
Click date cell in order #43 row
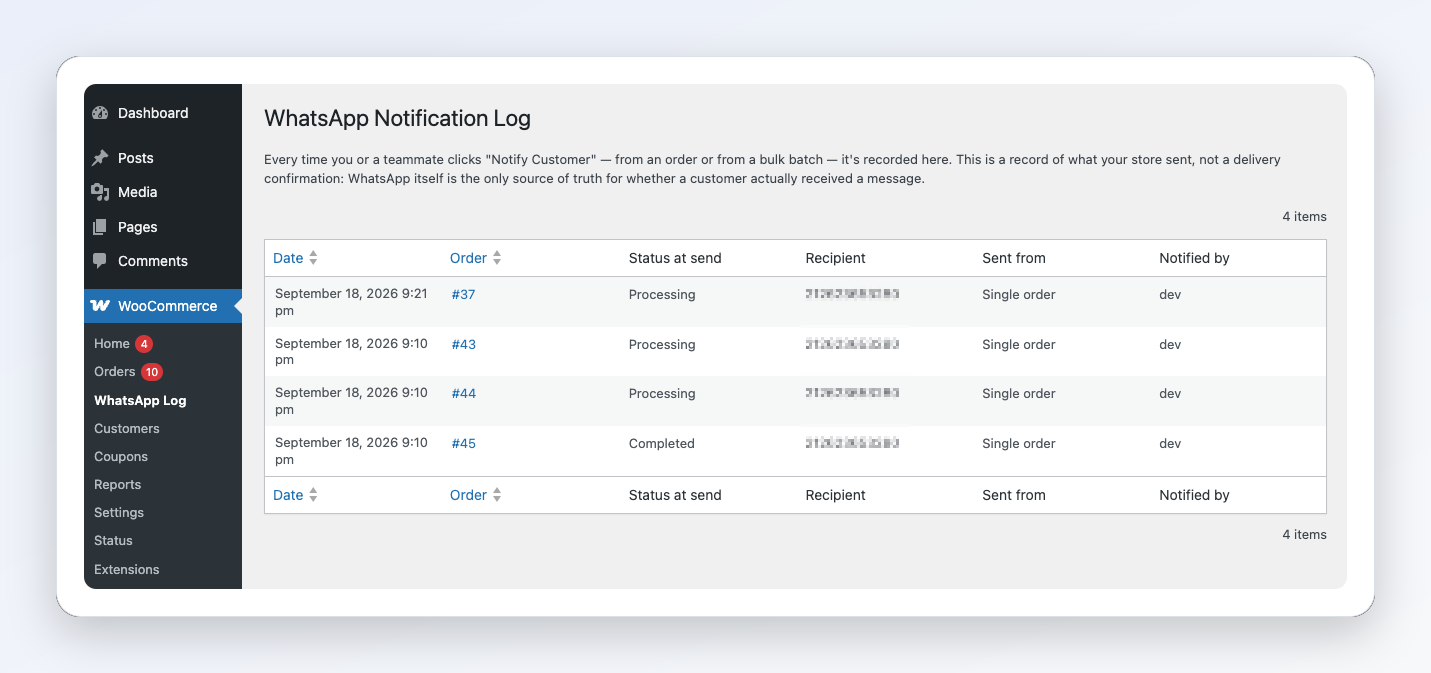[x=351, y=352]
